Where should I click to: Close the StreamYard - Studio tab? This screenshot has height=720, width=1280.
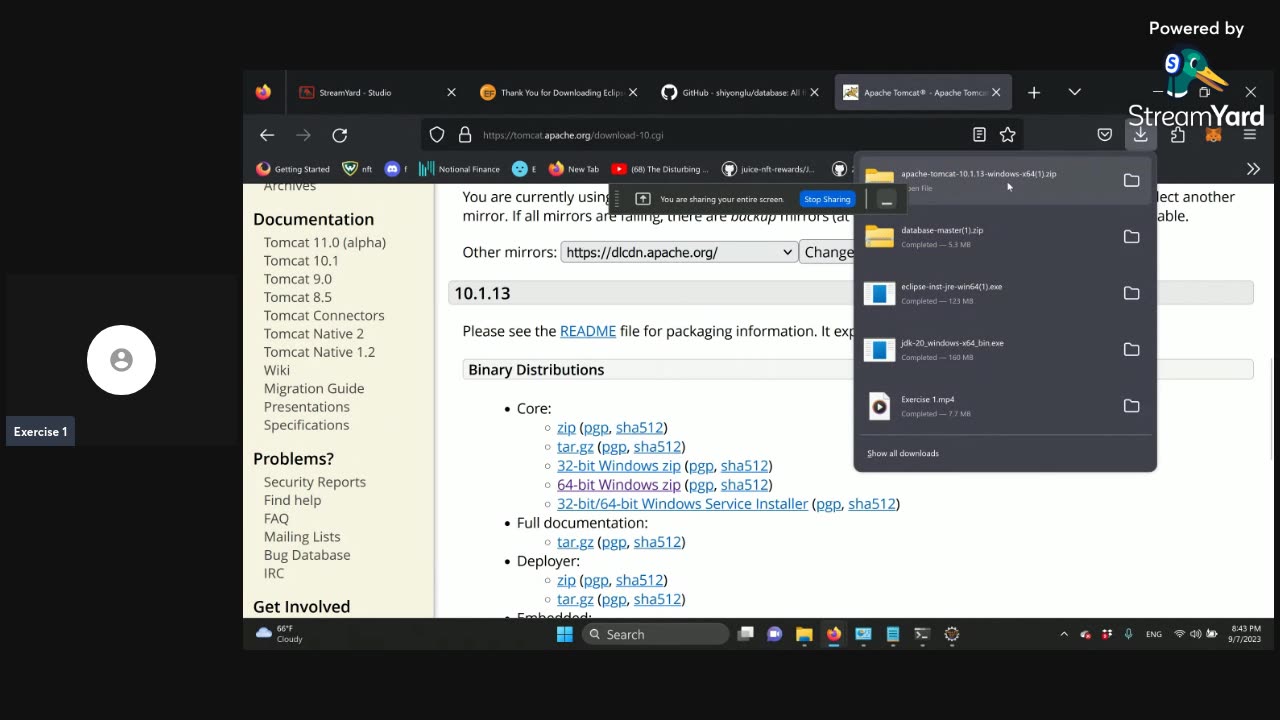coord(451,93)
